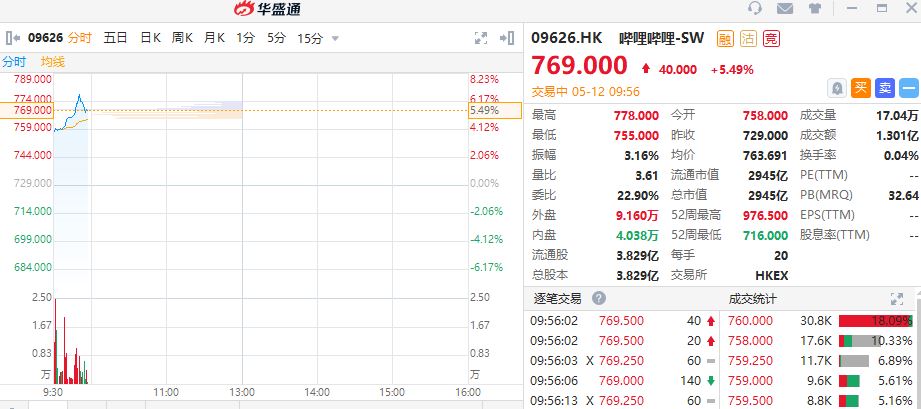Click the 竞 auction badge
921x409 pixels.
[x=771, y=39]
